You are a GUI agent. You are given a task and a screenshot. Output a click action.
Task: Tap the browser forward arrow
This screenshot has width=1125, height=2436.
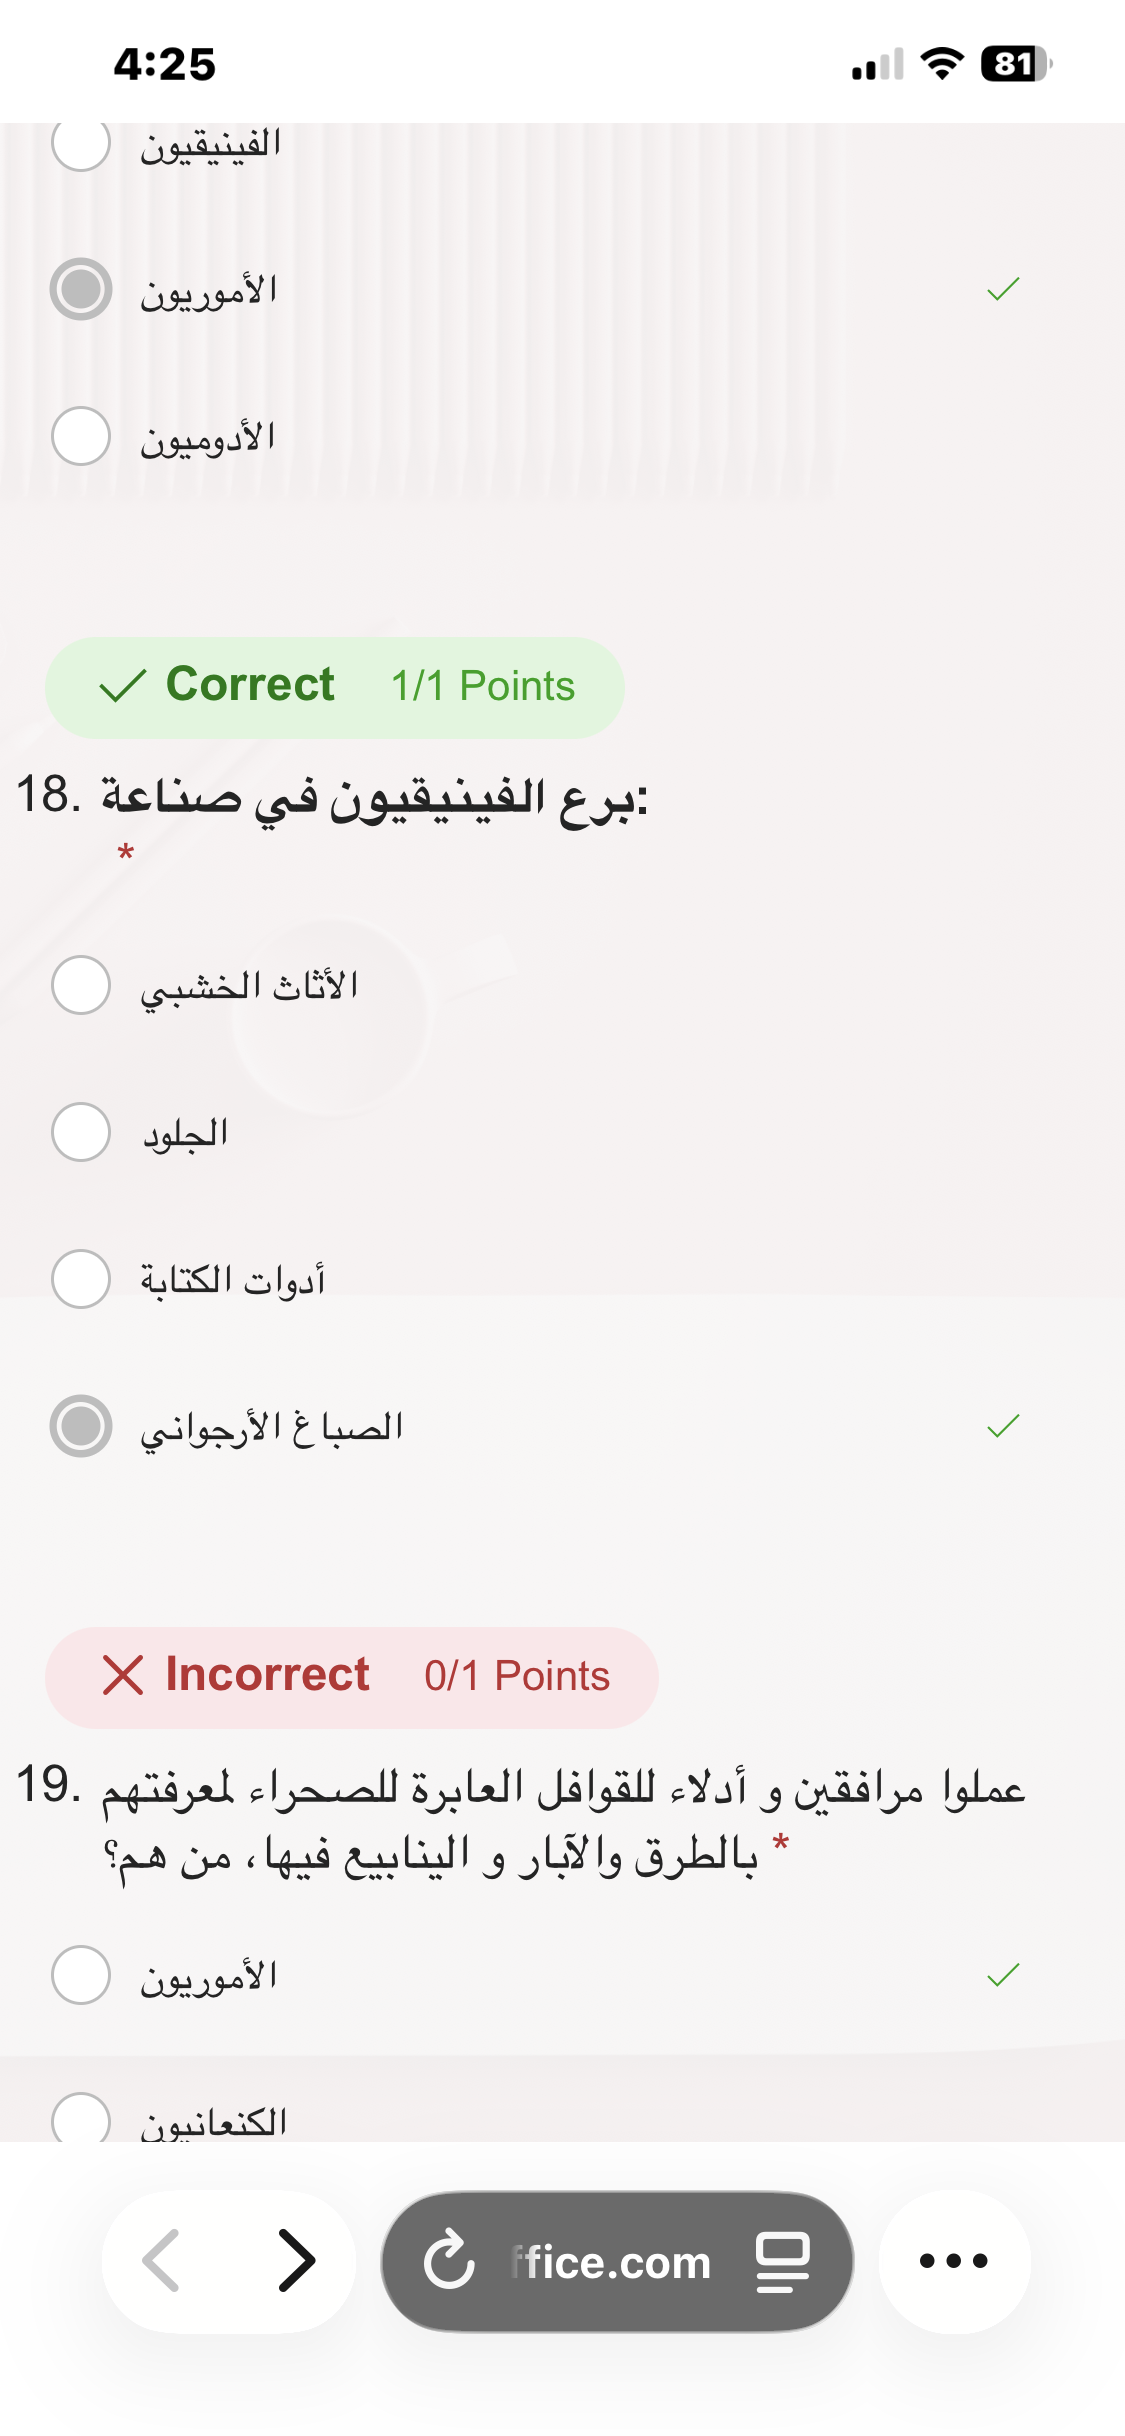pos(296,2260)
